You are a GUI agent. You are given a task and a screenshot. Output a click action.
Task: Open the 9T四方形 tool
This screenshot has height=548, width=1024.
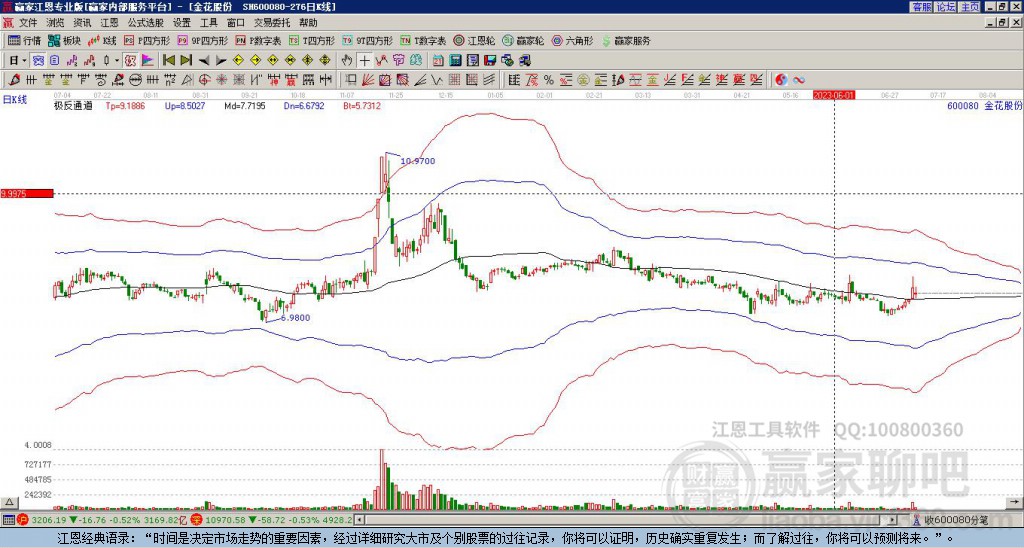point(368,40)
